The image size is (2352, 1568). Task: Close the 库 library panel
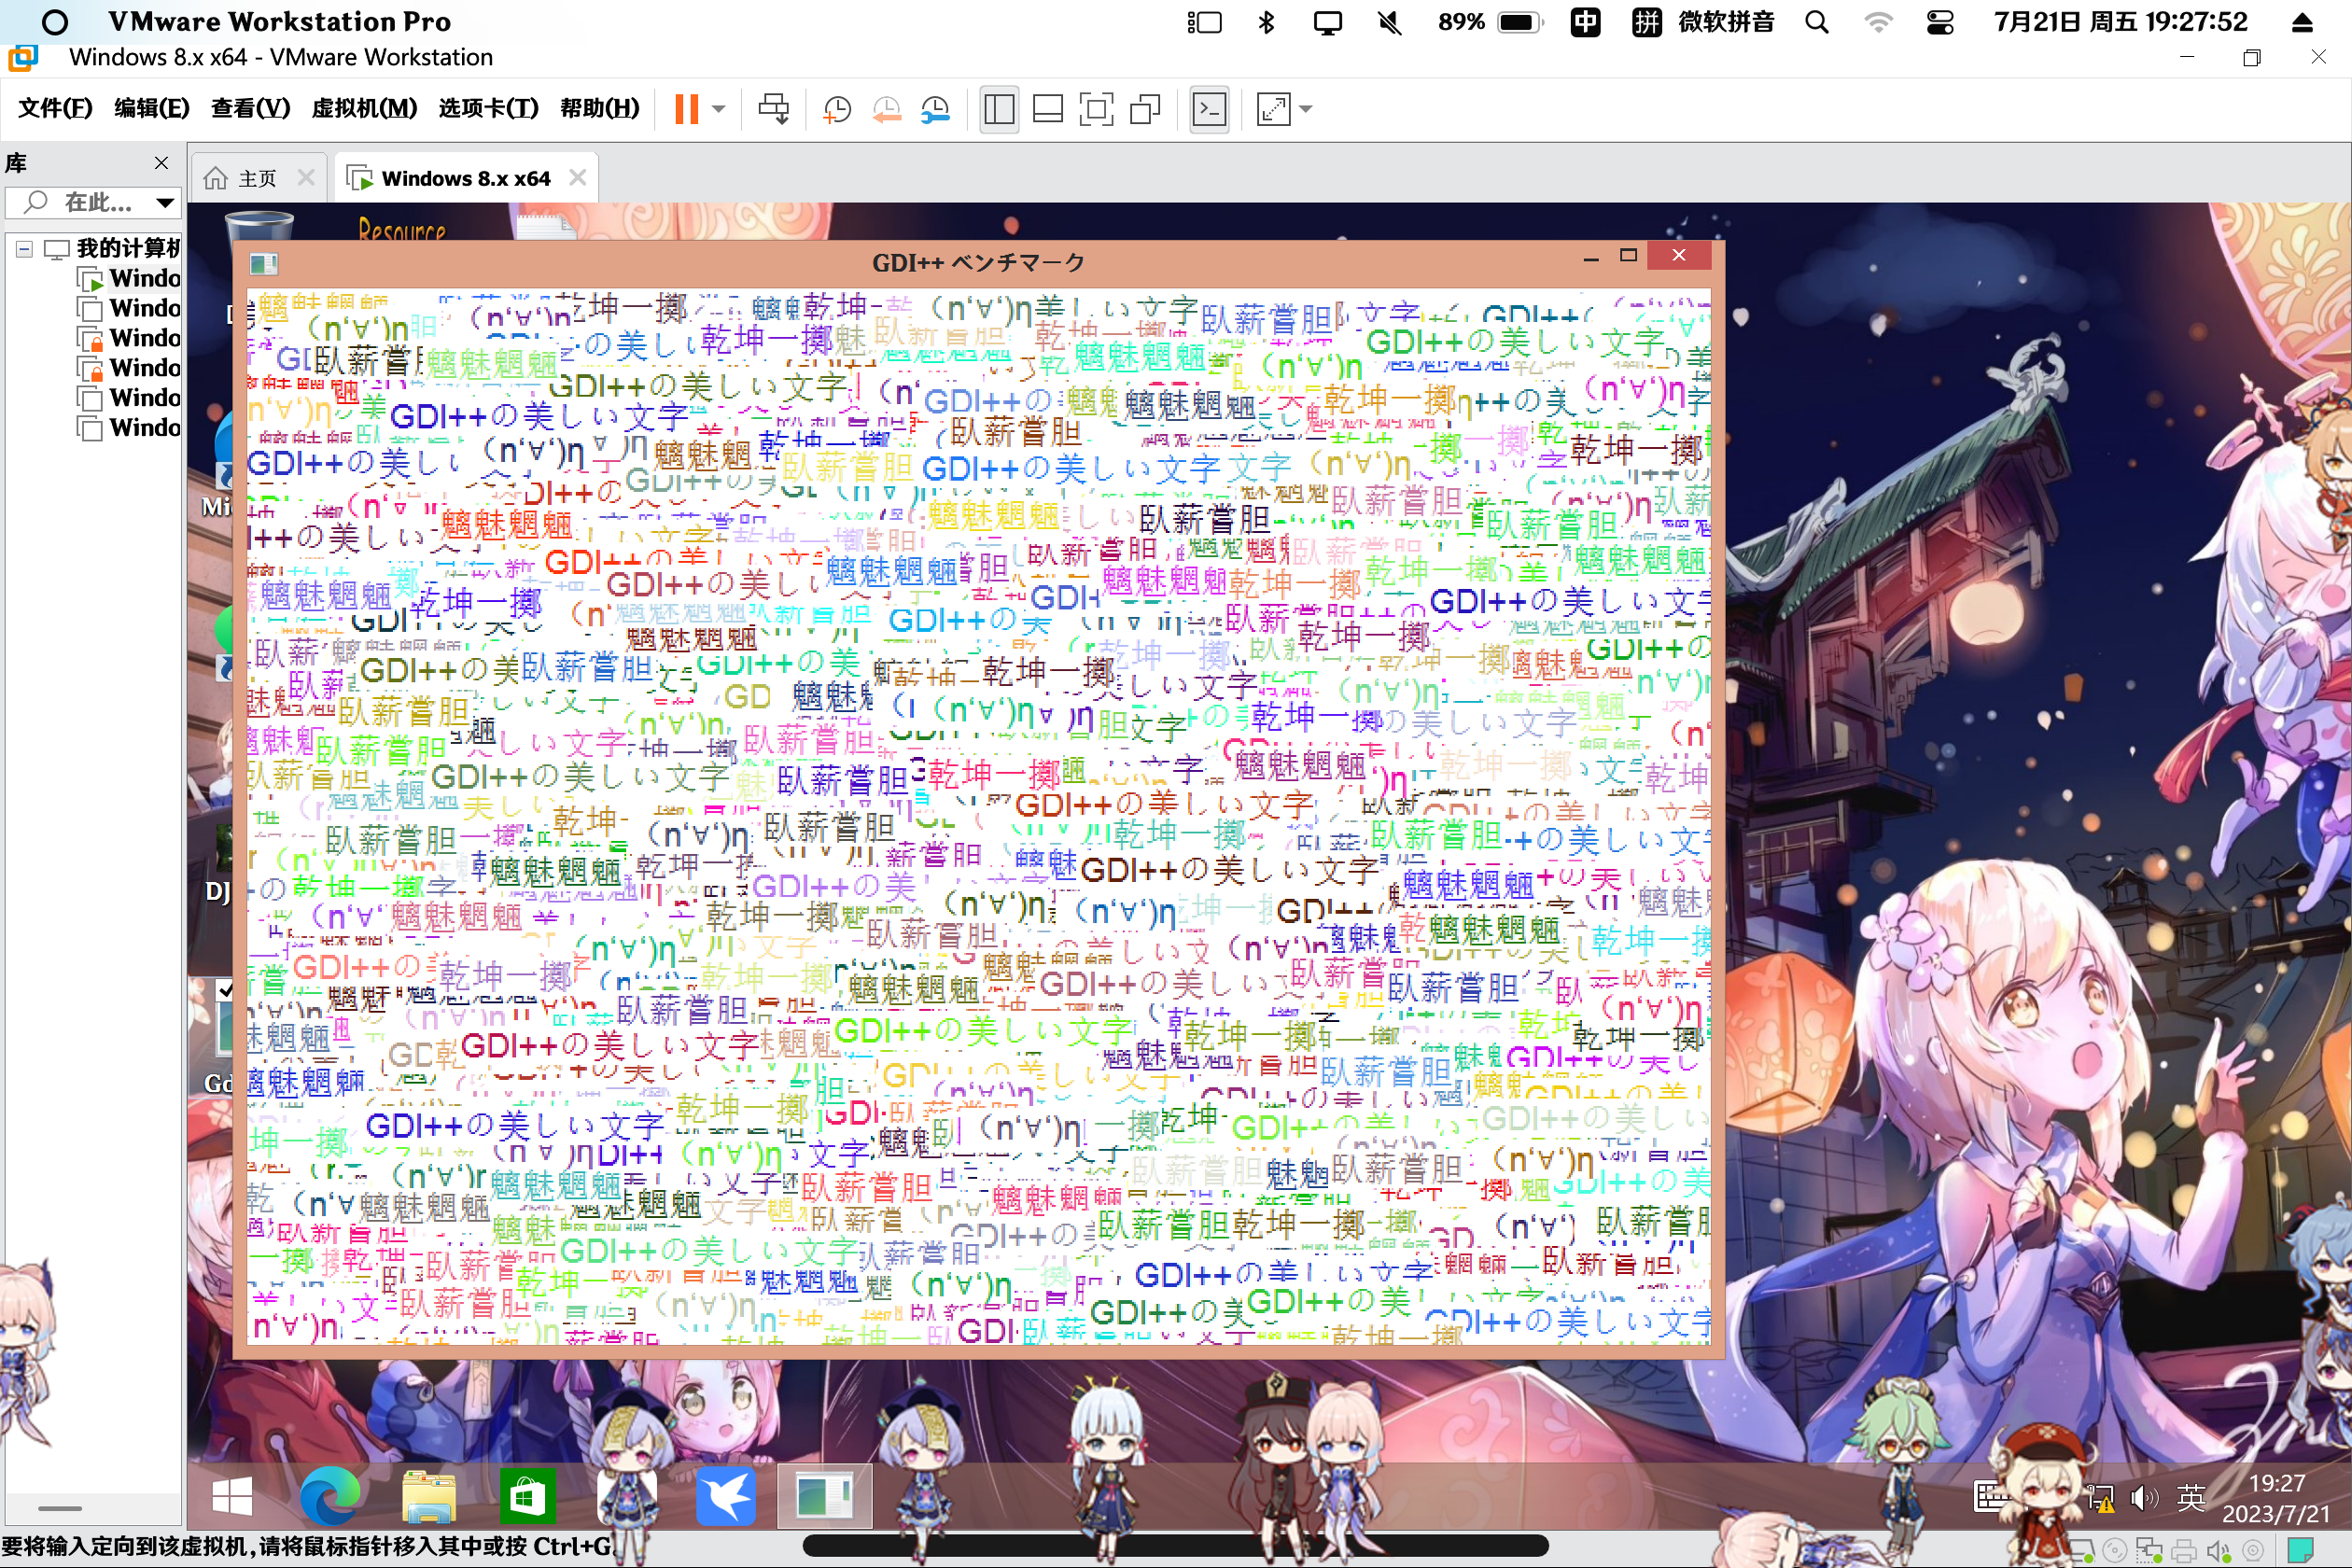pos(161,163)
